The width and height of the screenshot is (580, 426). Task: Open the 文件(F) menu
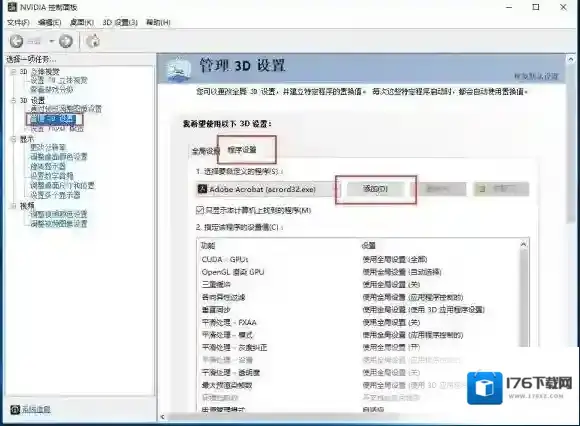point(18,23)
